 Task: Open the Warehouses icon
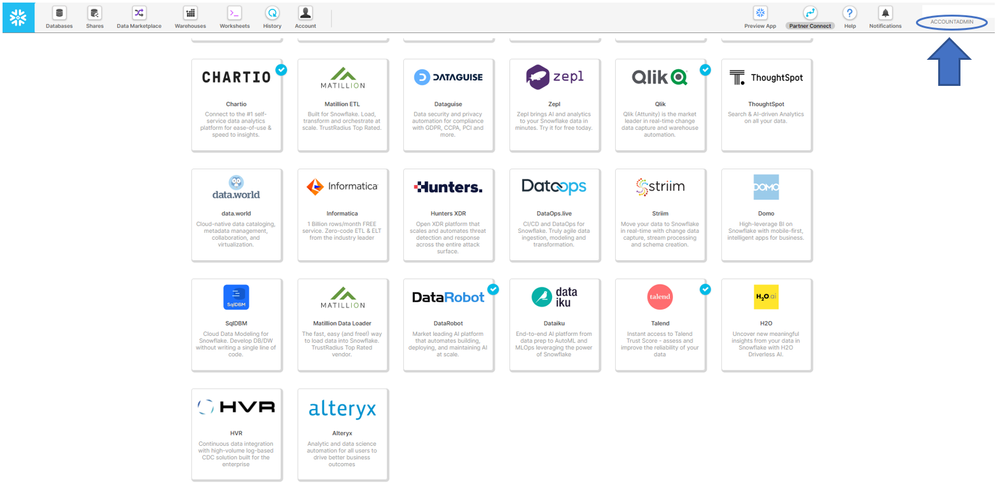[x=190, y=13]
